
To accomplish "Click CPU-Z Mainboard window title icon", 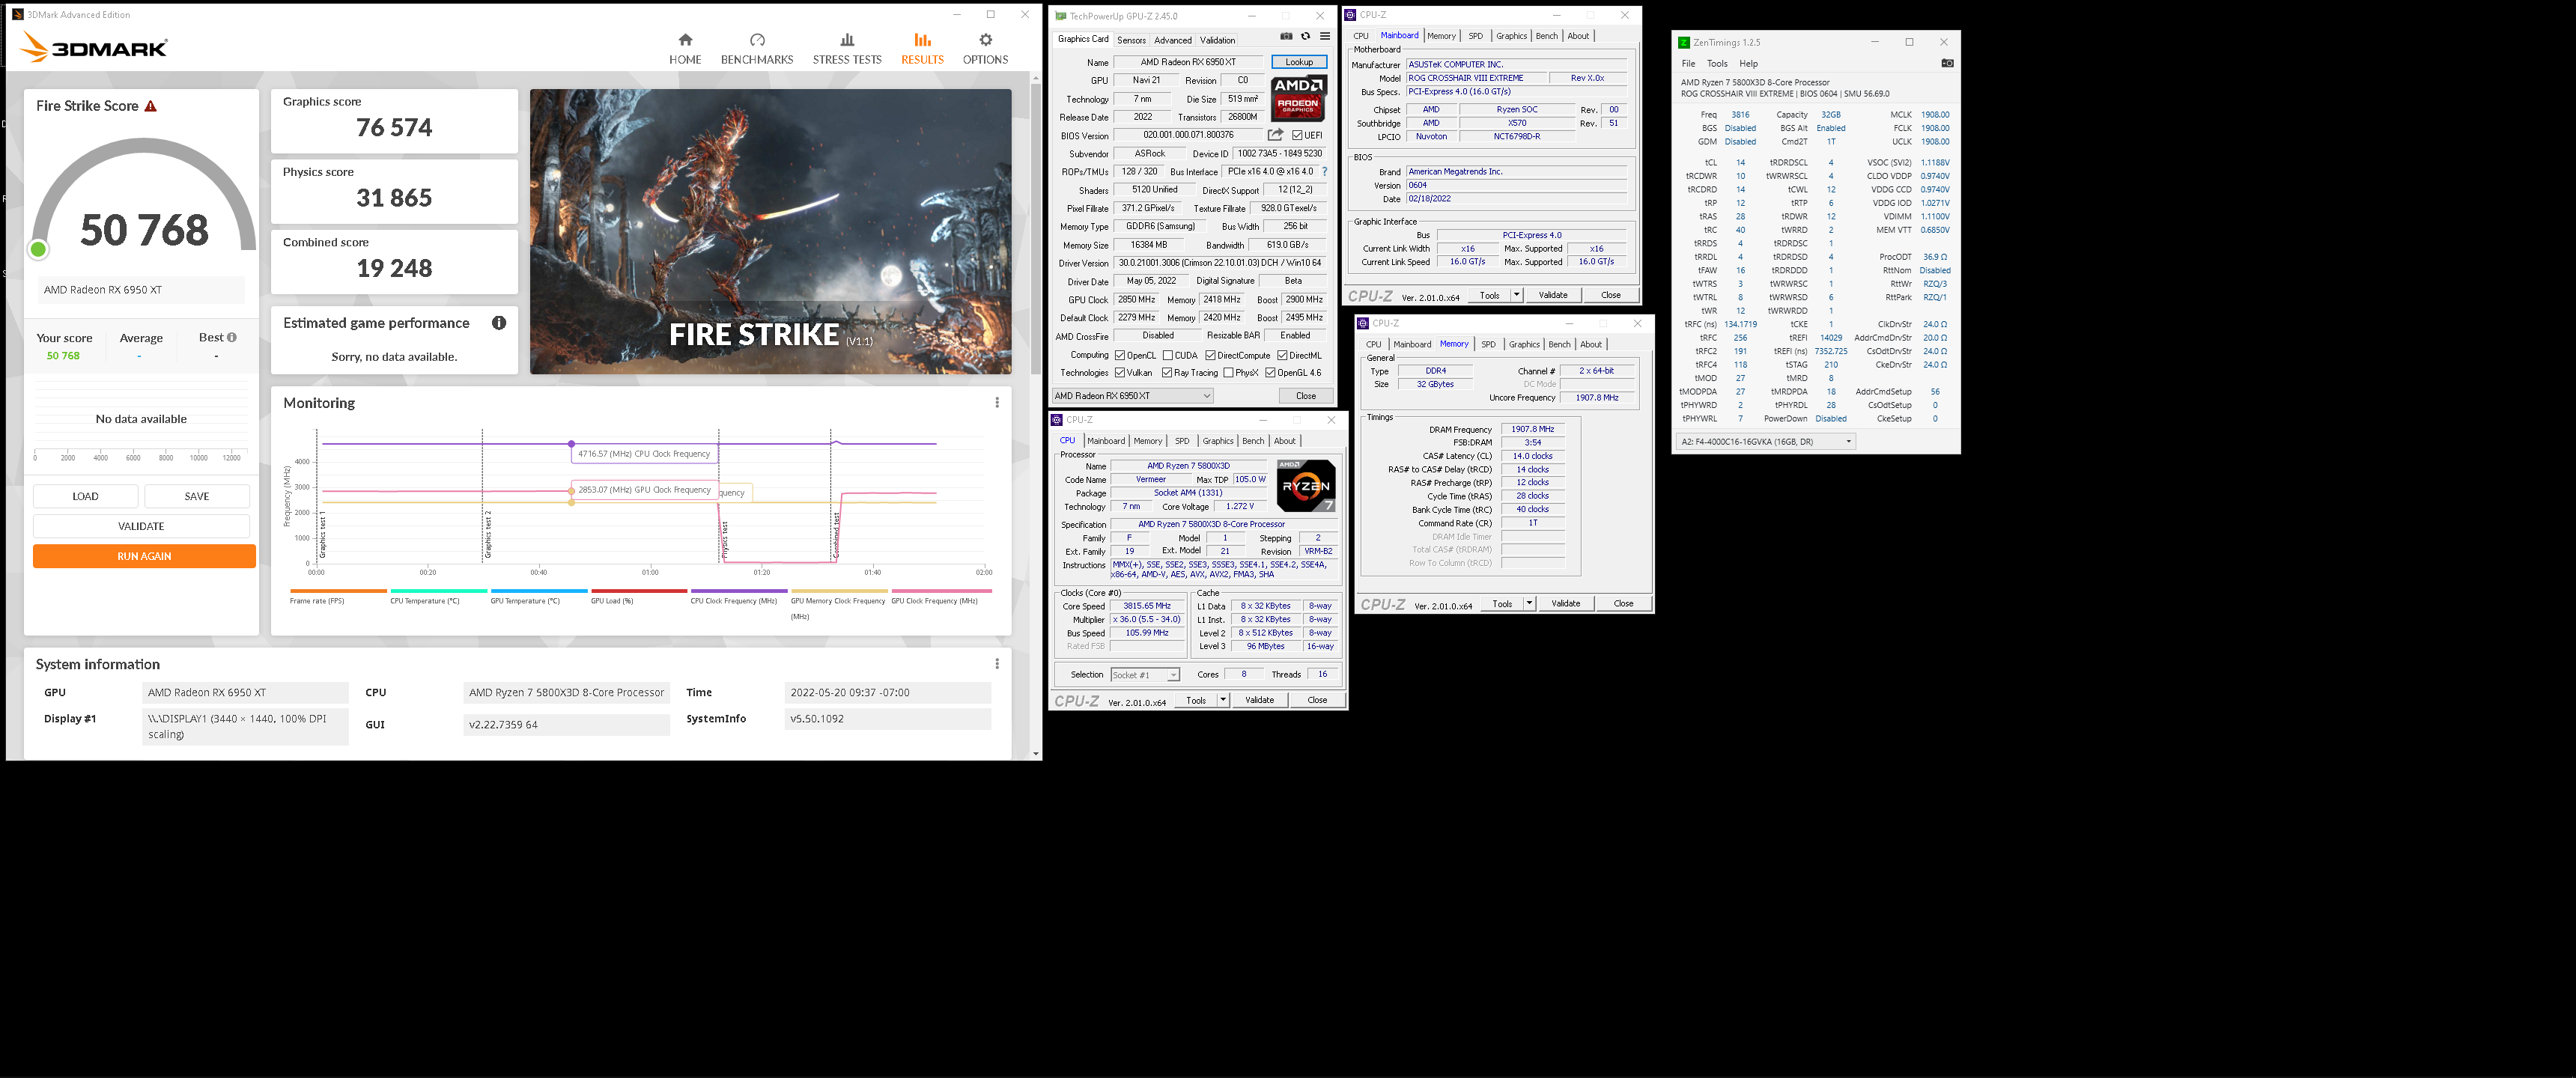I will tap(1351, 15).
